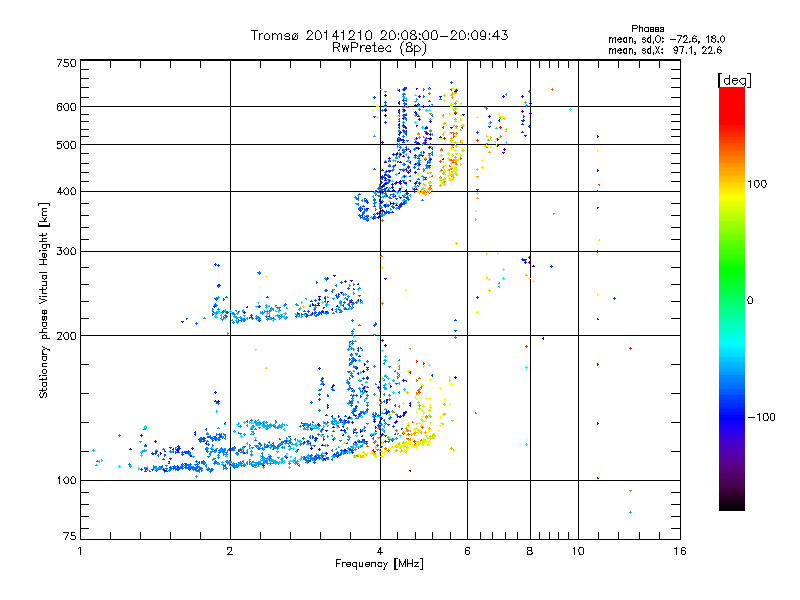Image resolution: width=800 pixels, height=600 pixels.
Task: Click the x-axis title "Frequency [MHz]"
Action: (379, 564)
